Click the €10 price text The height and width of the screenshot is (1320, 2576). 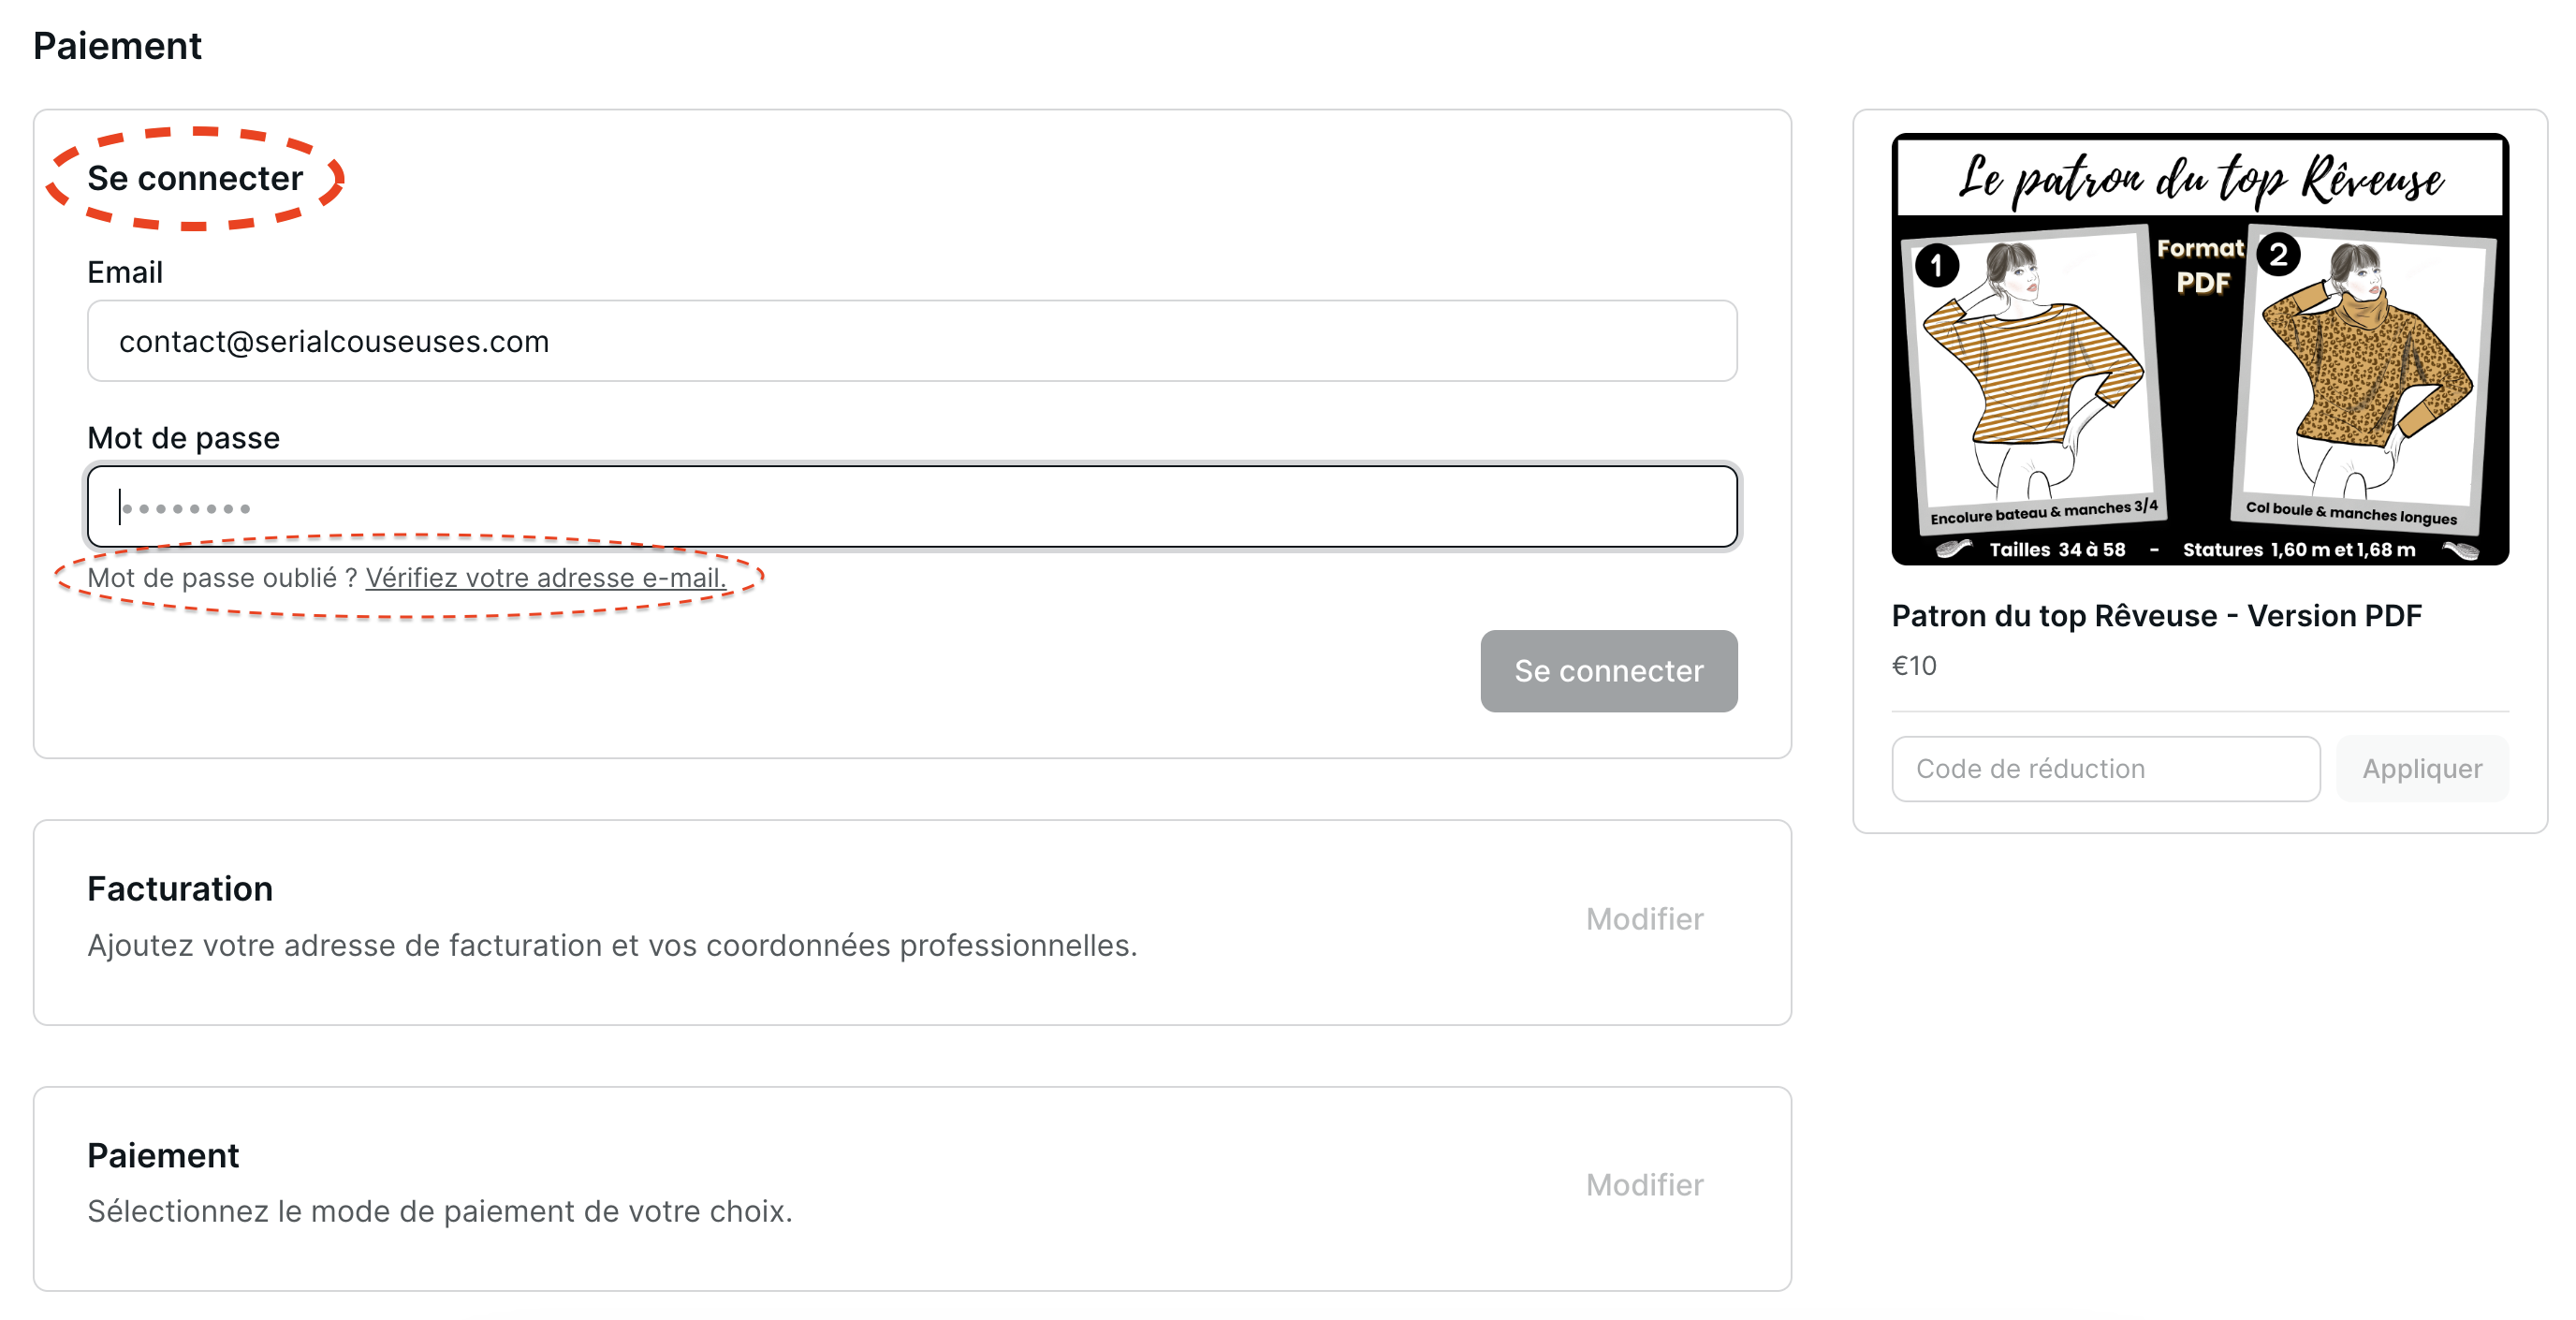(1913, 666)
